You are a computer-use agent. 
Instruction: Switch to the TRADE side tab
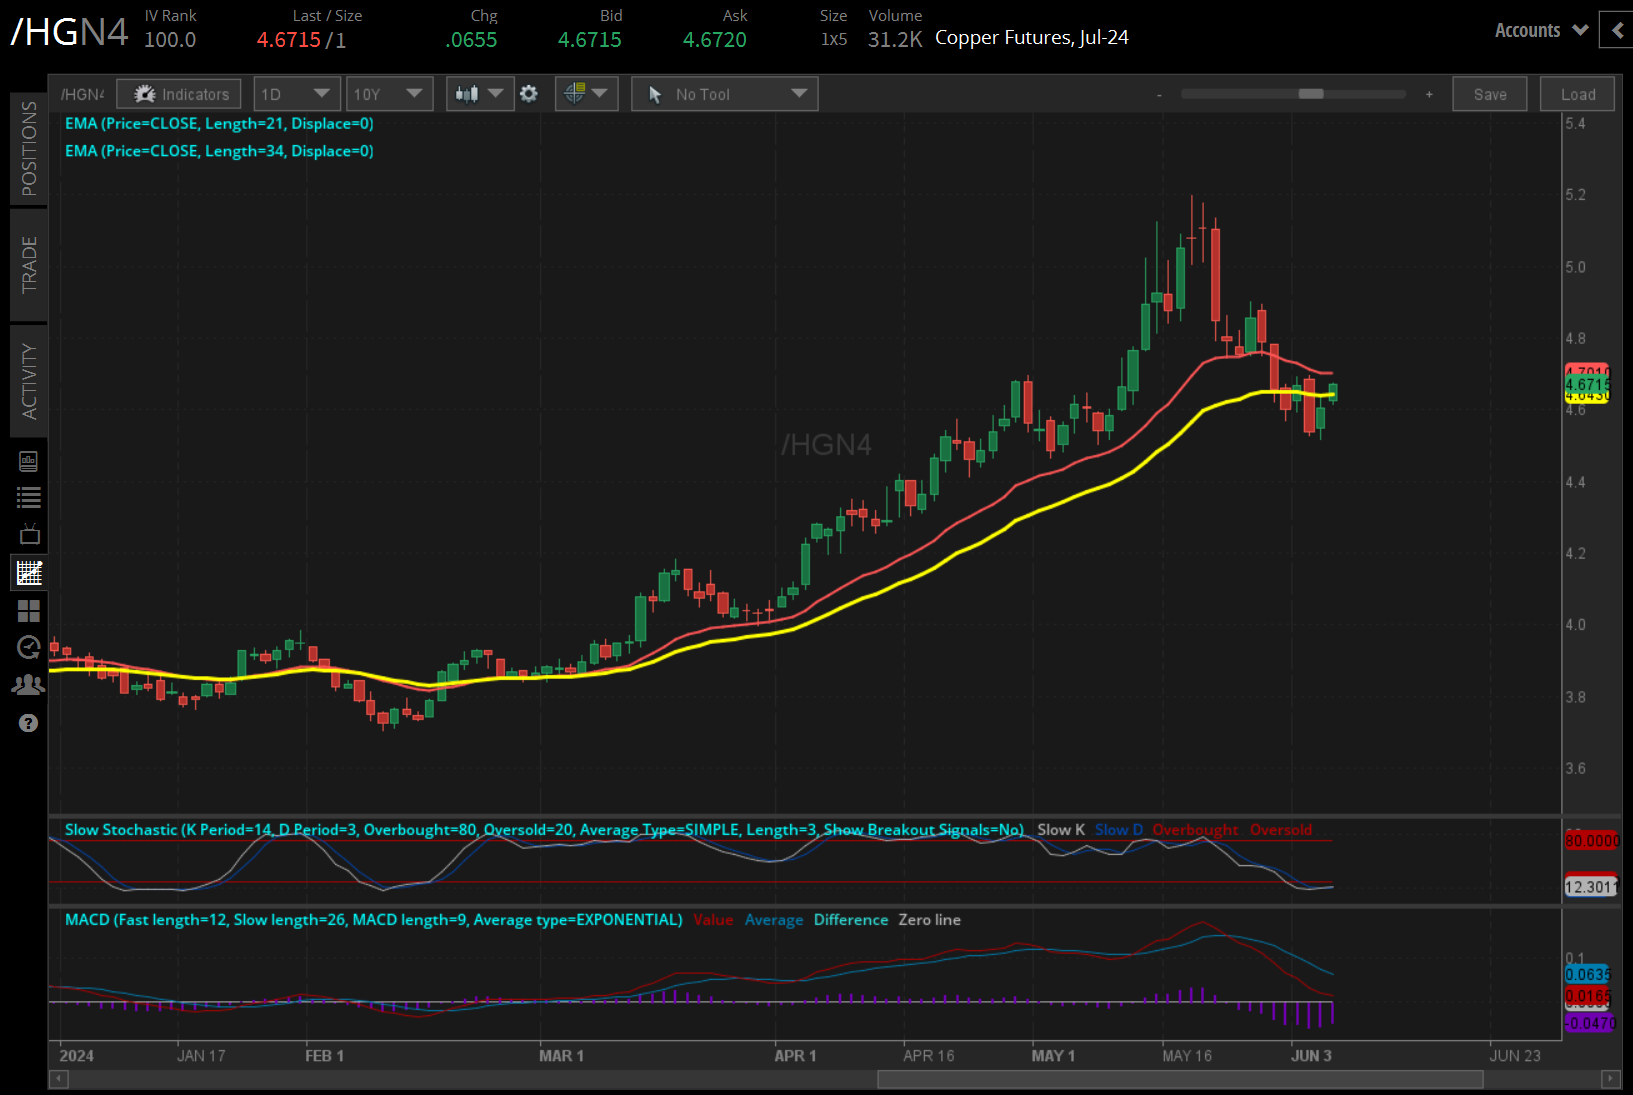tap(29, 265)
